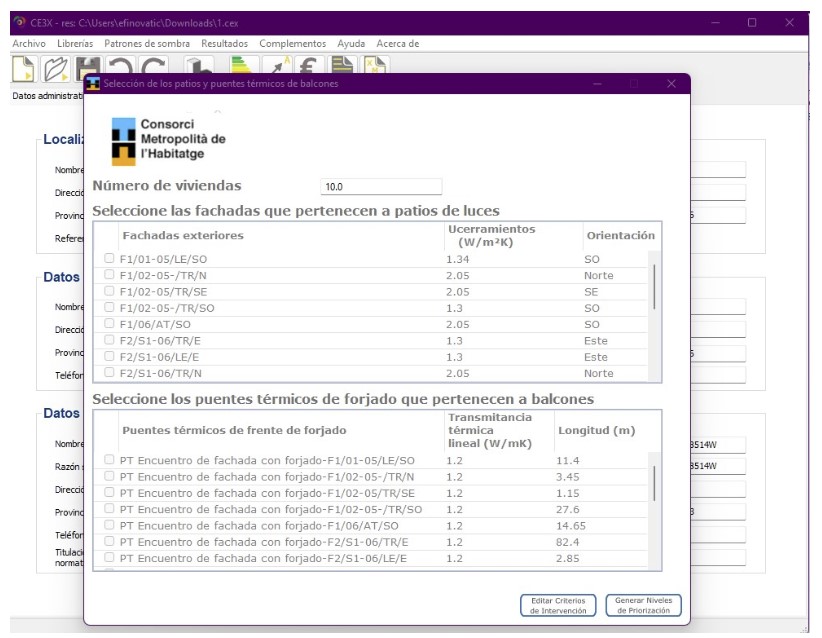Enable the F2/S1-06/LE/E facade checkbox

(x=109, y=356)
